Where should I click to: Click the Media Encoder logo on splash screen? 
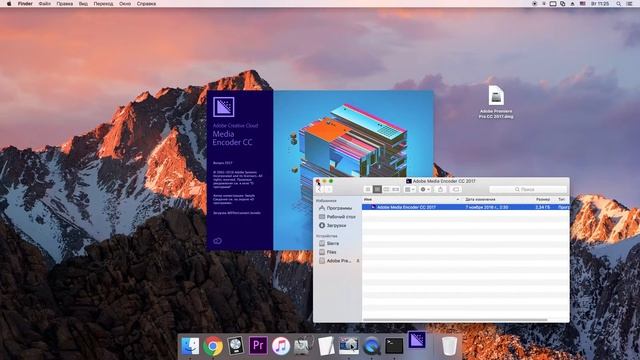(224, 107)
